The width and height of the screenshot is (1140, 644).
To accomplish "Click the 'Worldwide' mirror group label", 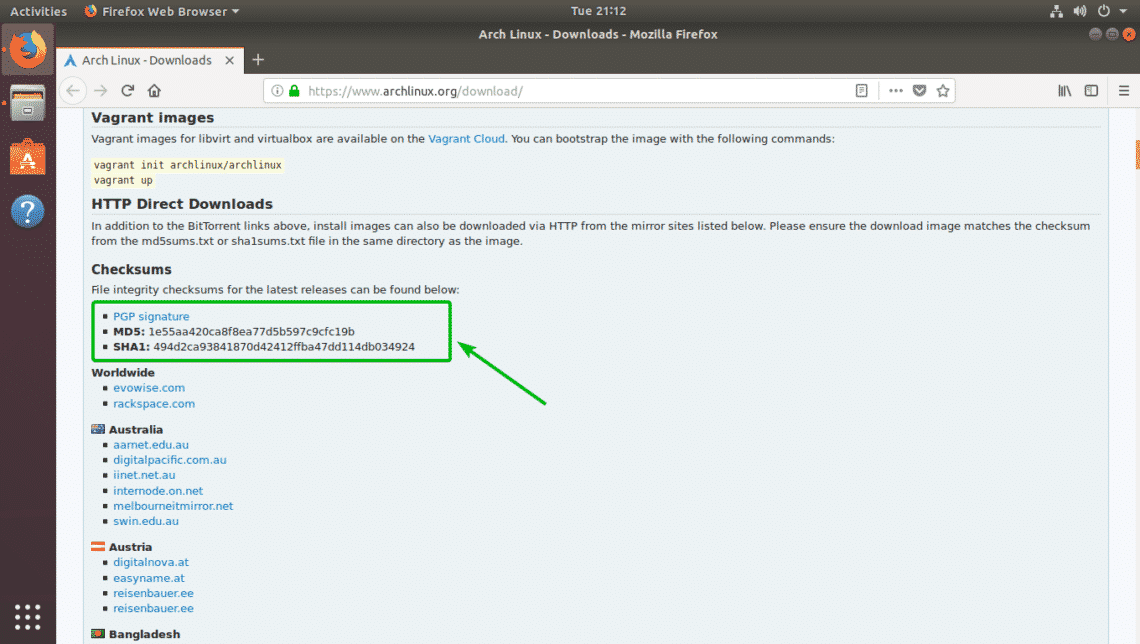I will [x=123, y=373].
